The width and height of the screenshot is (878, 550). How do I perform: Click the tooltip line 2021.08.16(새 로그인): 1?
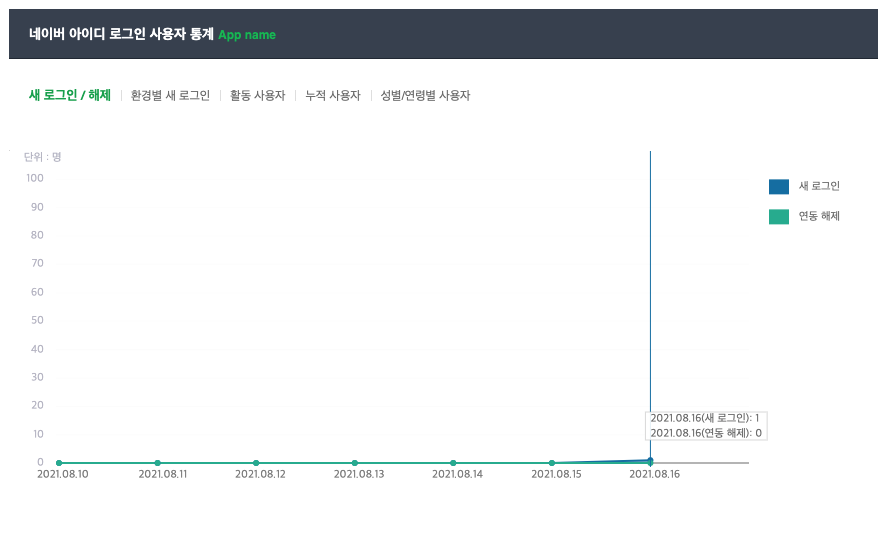(x=704, y=418)
